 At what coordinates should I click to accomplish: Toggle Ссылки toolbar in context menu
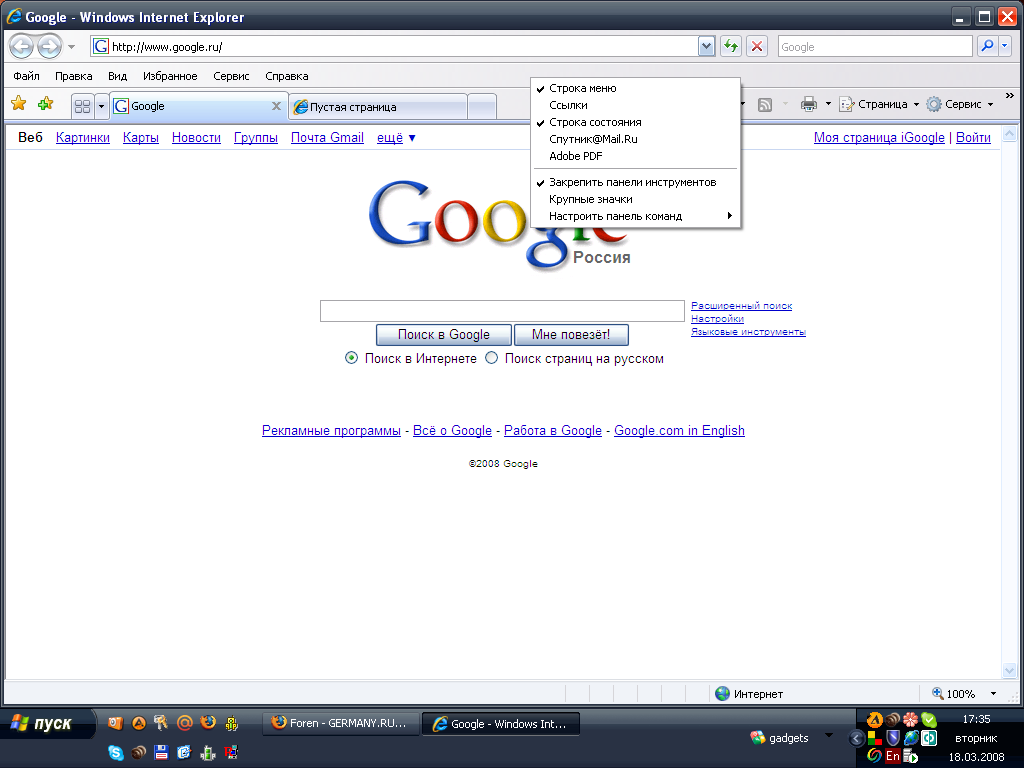pos(635,105)
